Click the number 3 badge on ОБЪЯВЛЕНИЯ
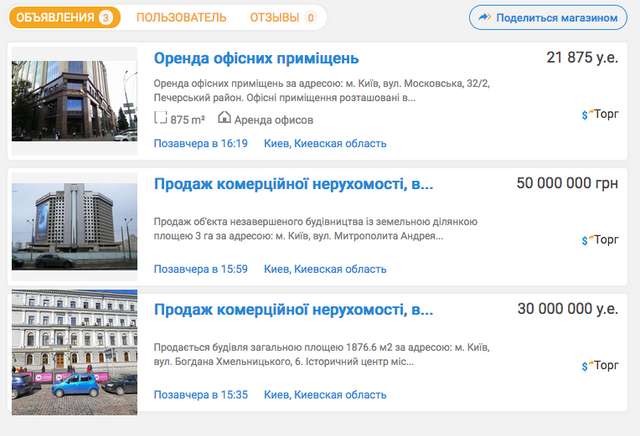The image size is (640, 436). 106,18
